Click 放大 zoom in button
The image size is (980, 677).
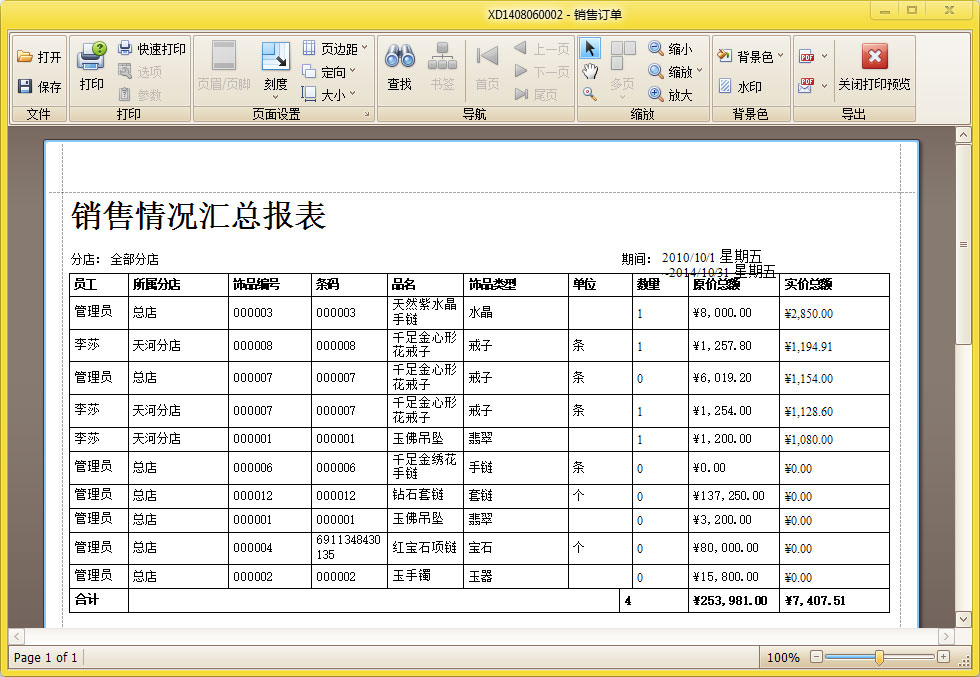tap(671, 95)
